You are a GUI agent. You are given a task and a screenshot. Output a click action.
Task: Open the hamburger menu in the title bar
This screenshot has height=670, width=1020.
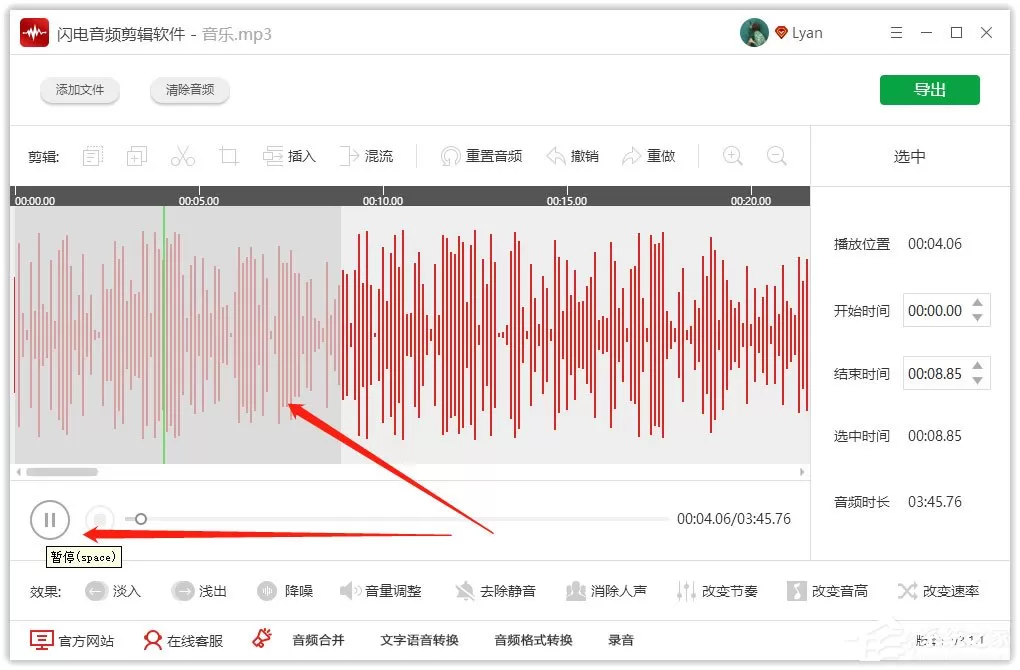(x=896, y=33)
